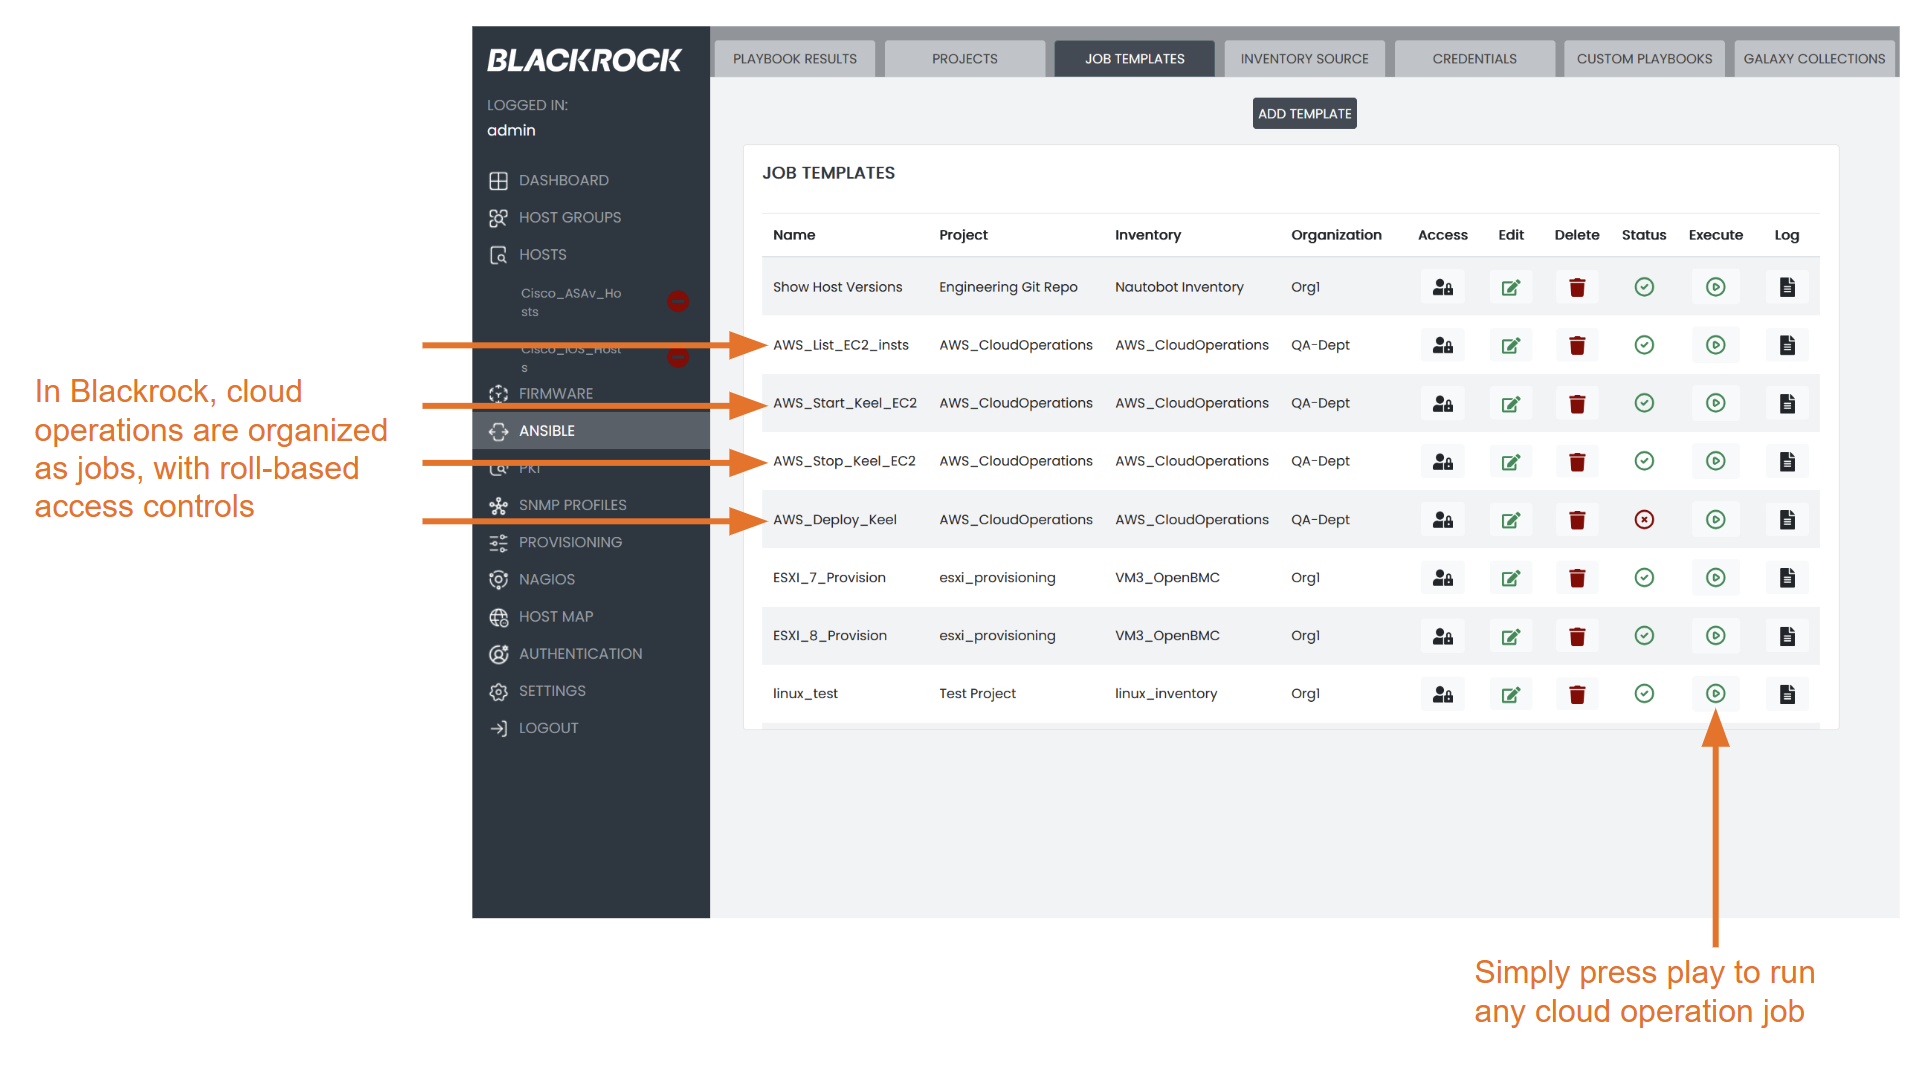Open the Hosts sidebar item
The height and width of the screenshot is (1075, 1920).
542,254
